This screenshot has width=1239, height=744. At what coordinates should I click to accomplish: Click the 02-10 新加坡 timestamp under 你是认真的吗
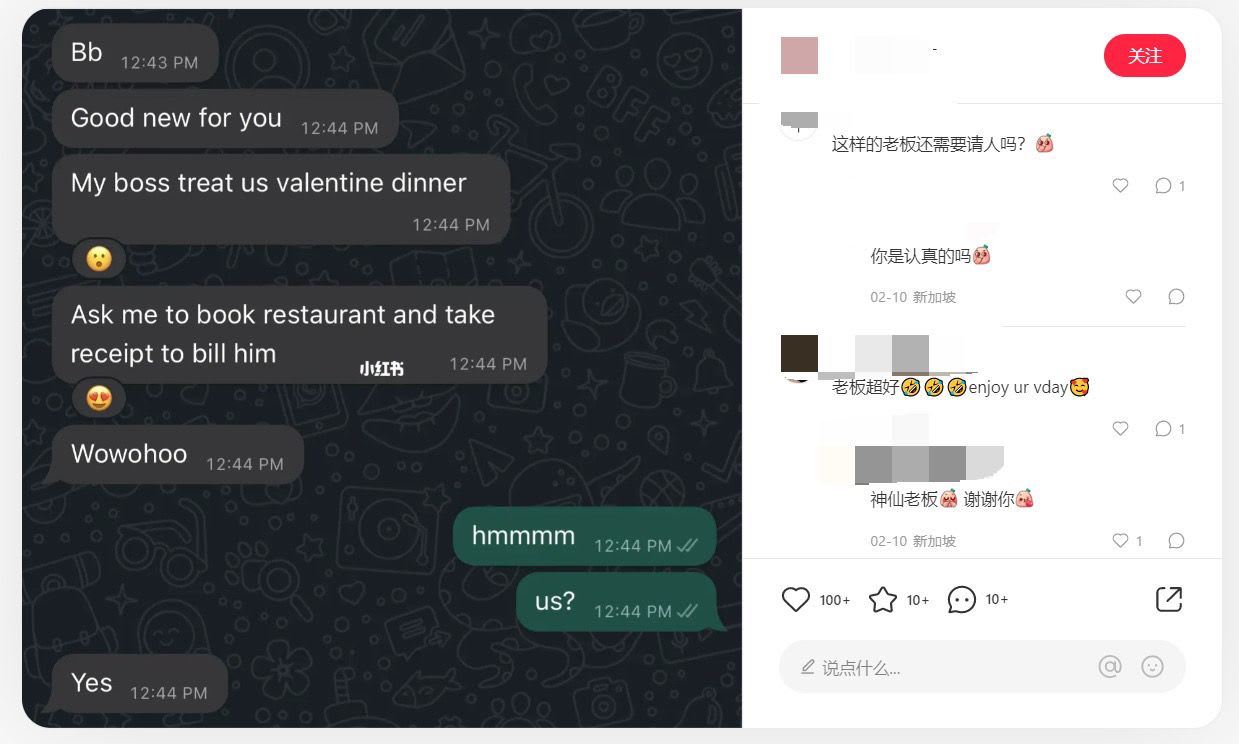913,297
